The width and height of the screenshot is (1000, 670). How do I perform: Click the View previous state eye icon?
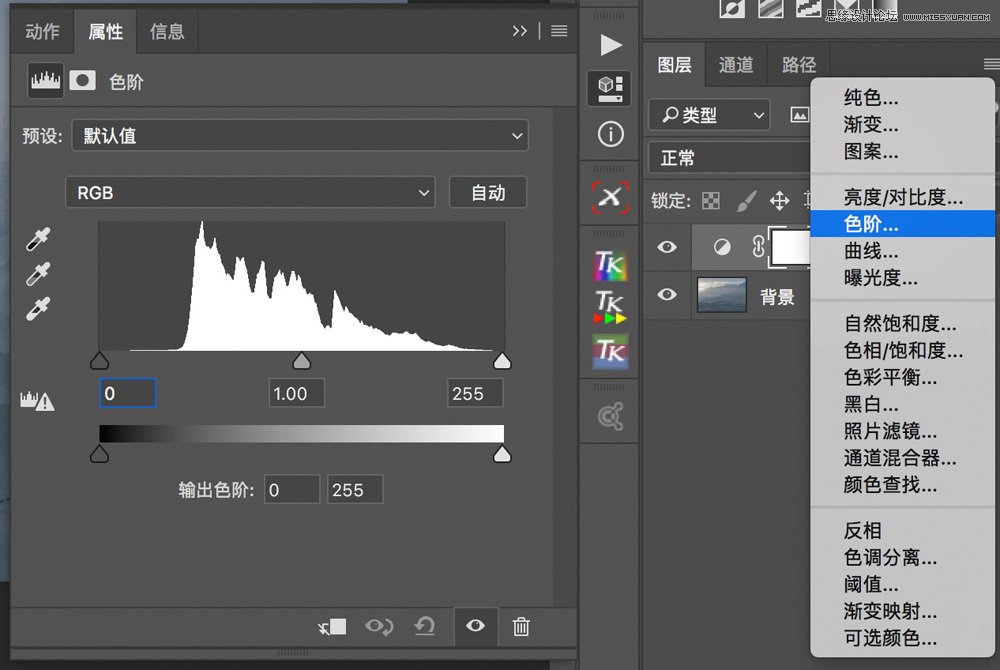click(476, 626)
